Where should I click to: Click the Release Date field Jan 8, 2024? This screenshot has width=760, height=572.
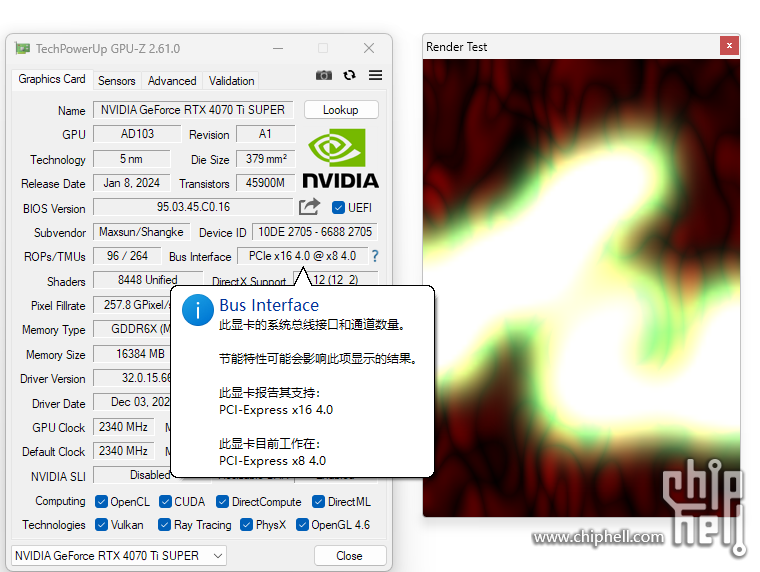click(x=131, y=183)
